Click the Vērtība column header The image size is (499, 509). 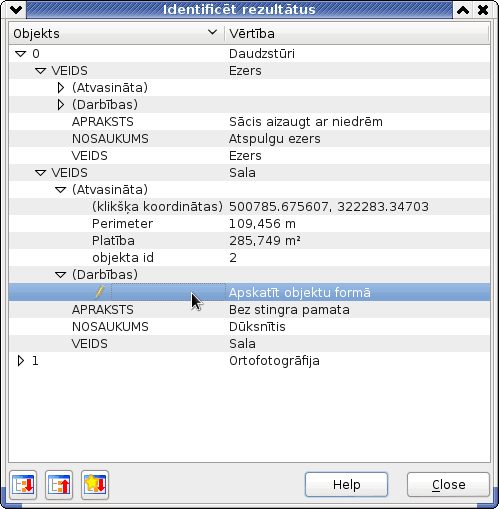[357, 33]
